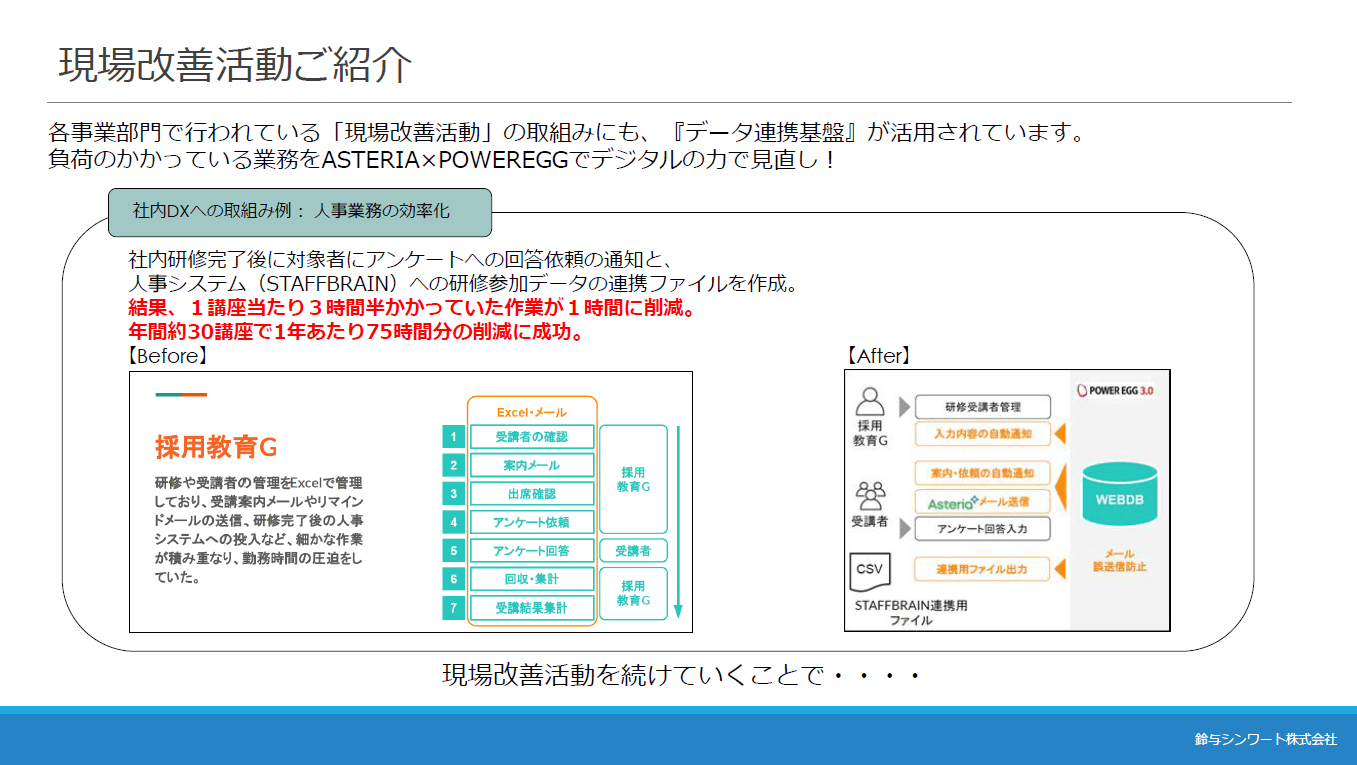Screen dimensions: 1357x765
Task: Click the Before paragraph starting with 研修や受講者の管理
Action: point(259,530)
